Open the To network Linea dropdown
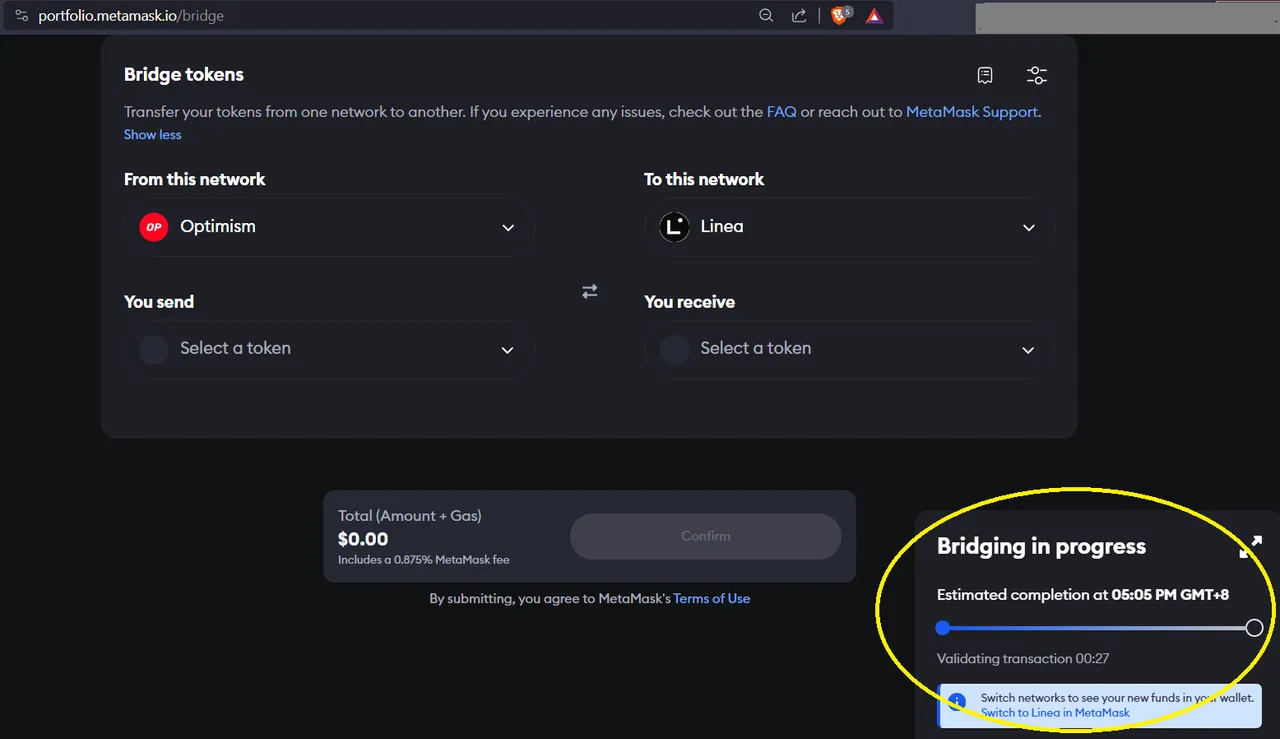The width and height of the screenshot is (1280, 739). tap(849, 227)
